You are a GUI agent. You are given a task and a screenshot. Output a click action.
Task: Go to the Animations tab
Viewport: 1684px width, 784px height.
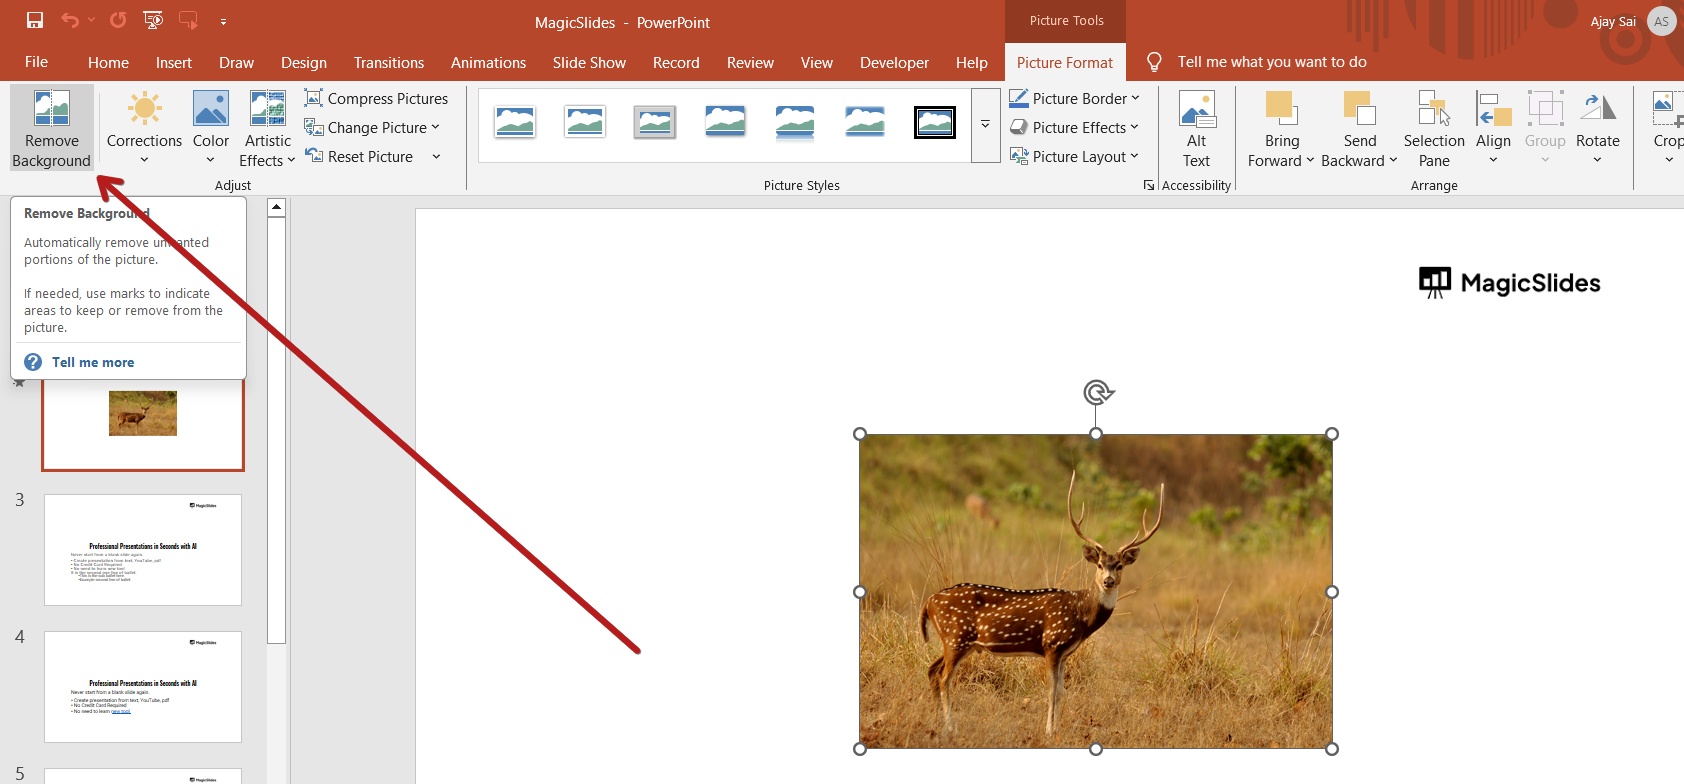[488, 62]
